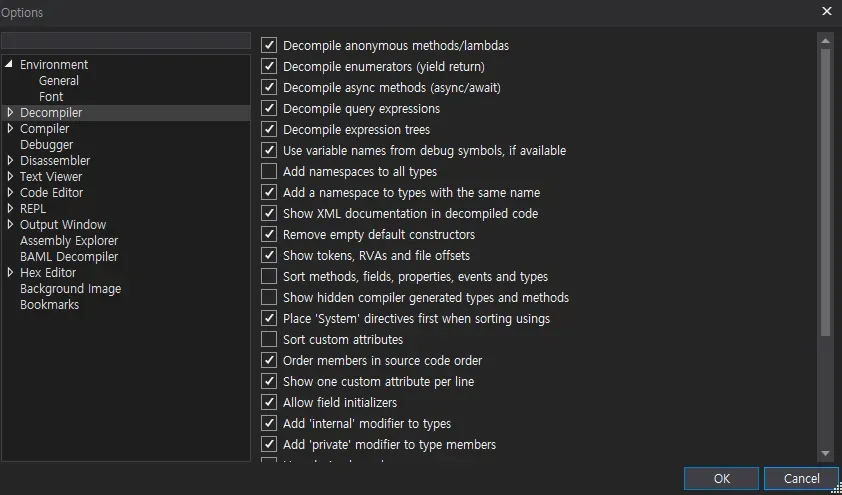
Task: Collapse the Environment tree node
Action: [10, 65]
